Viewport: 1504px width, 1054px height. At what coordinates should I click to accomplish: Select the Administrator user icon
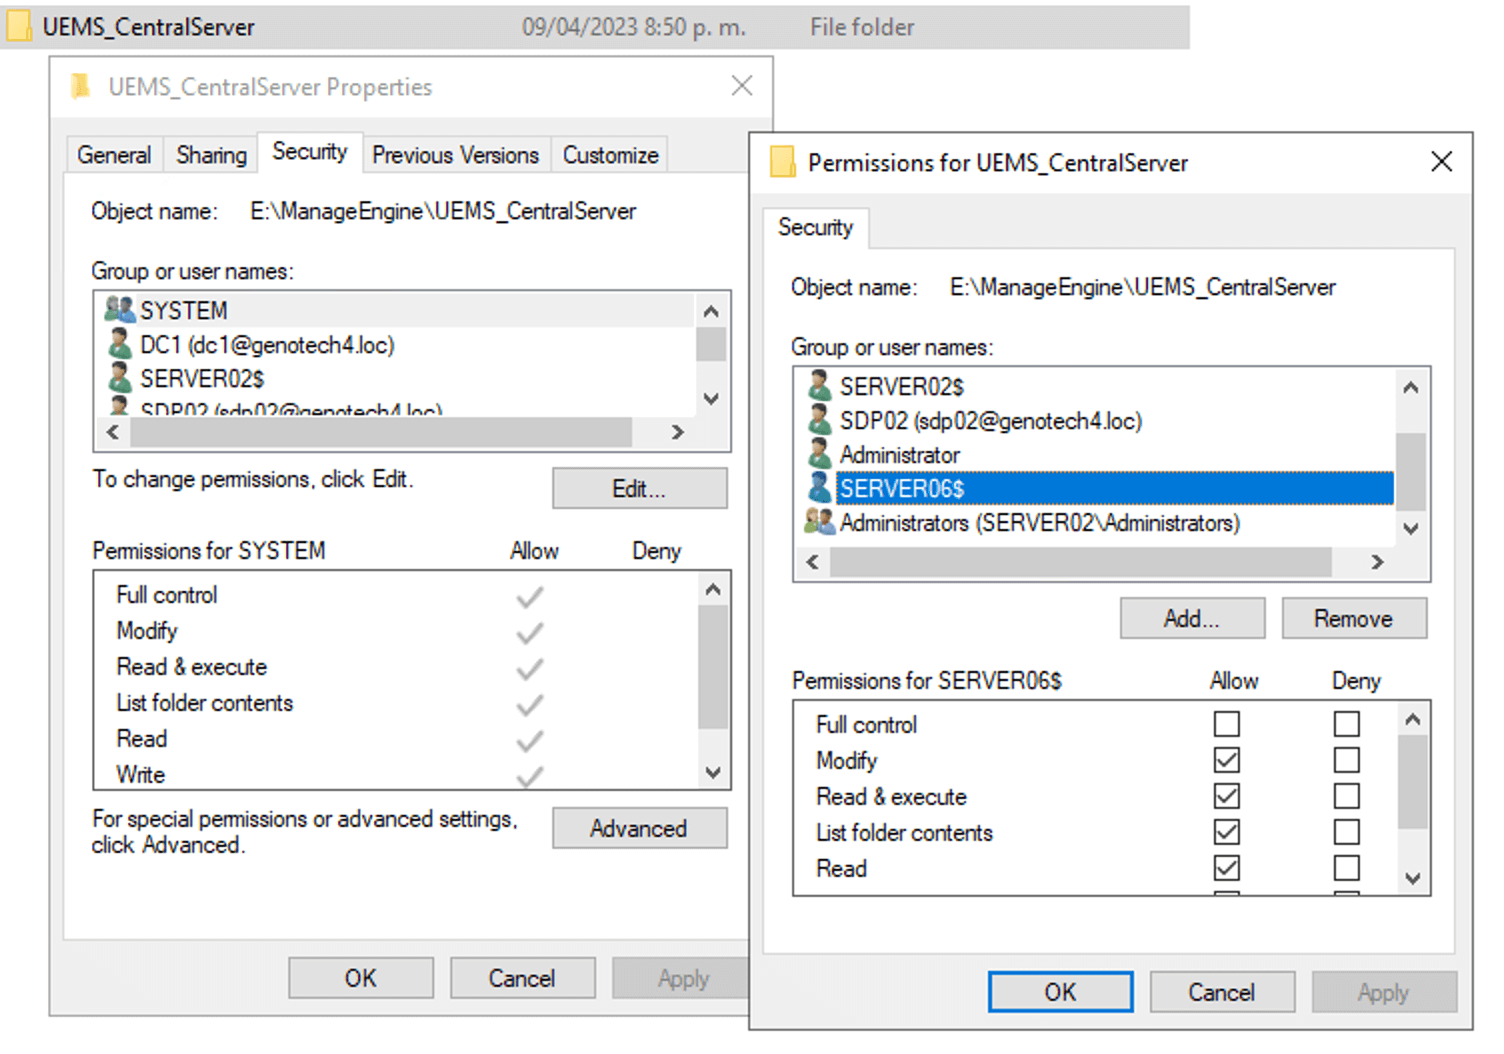coord(820,454)
